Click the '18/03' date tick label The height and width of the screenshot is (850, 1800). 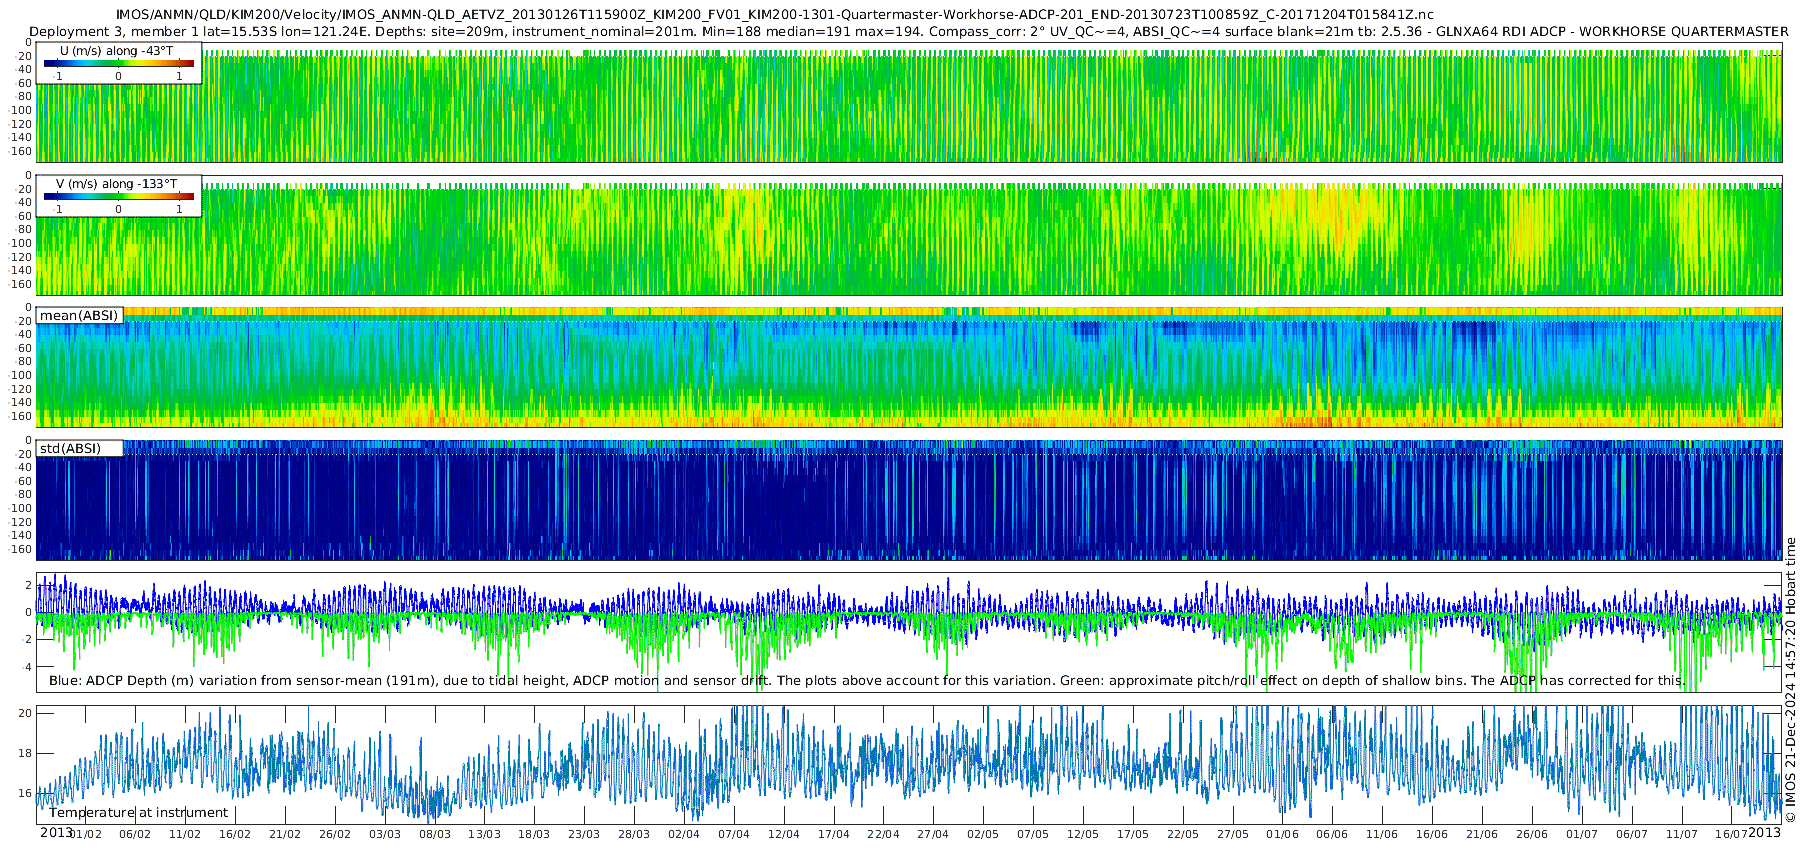[x=534, y=834]
